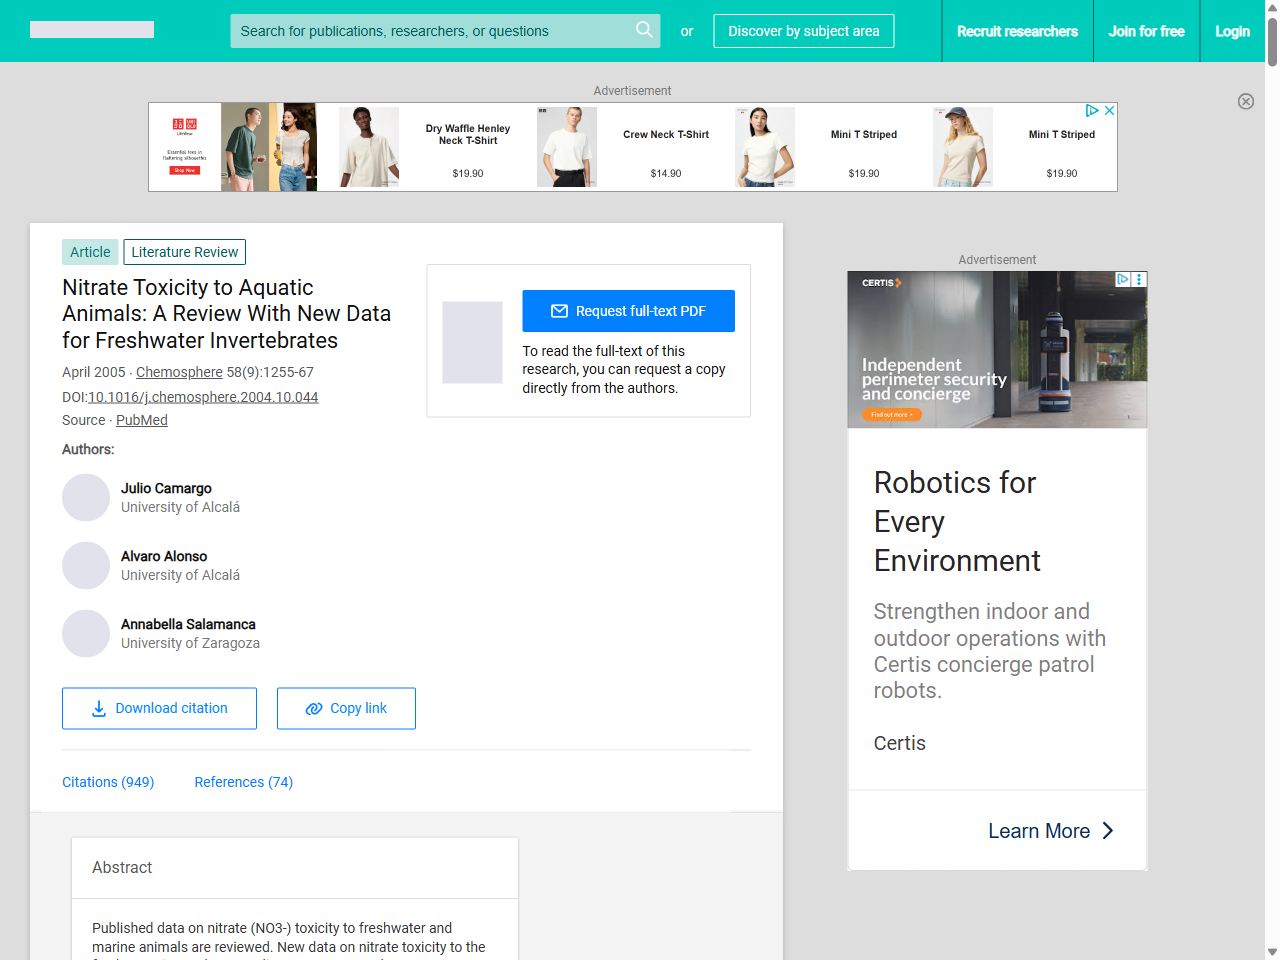1280x960 pixels.
Task: Click the circled dismiss icon near the page top right
Action: pos(1246,101)
